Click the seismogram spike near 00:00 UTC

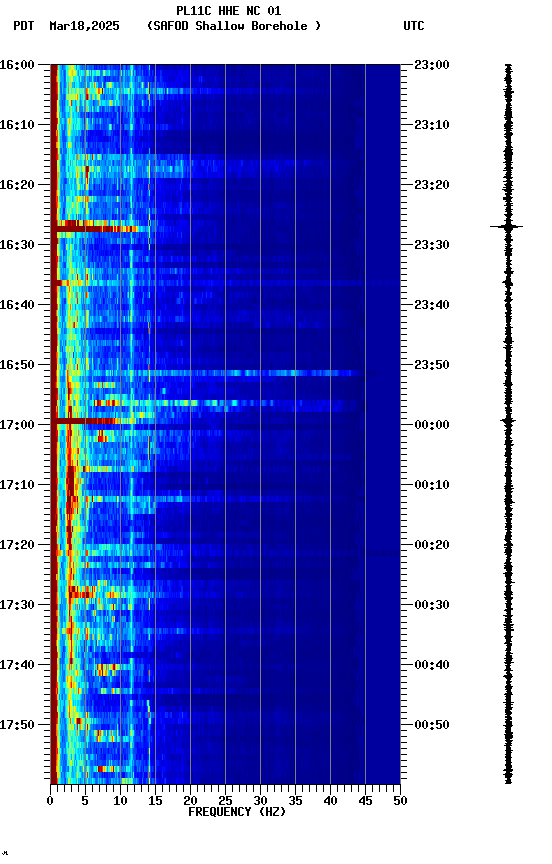[x=508, y=421]
